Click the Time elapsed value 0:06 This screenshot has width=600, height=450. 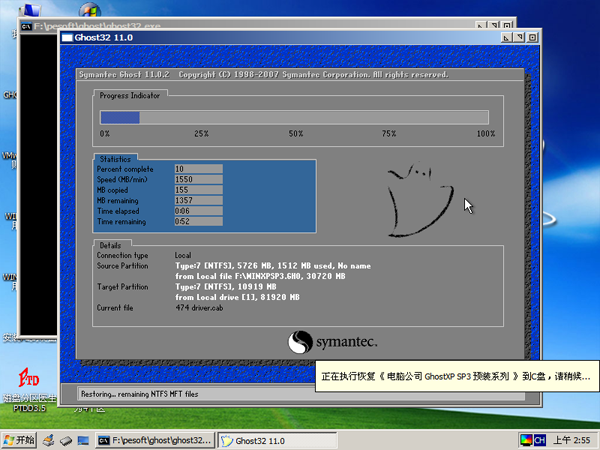(x=199, y=211)
